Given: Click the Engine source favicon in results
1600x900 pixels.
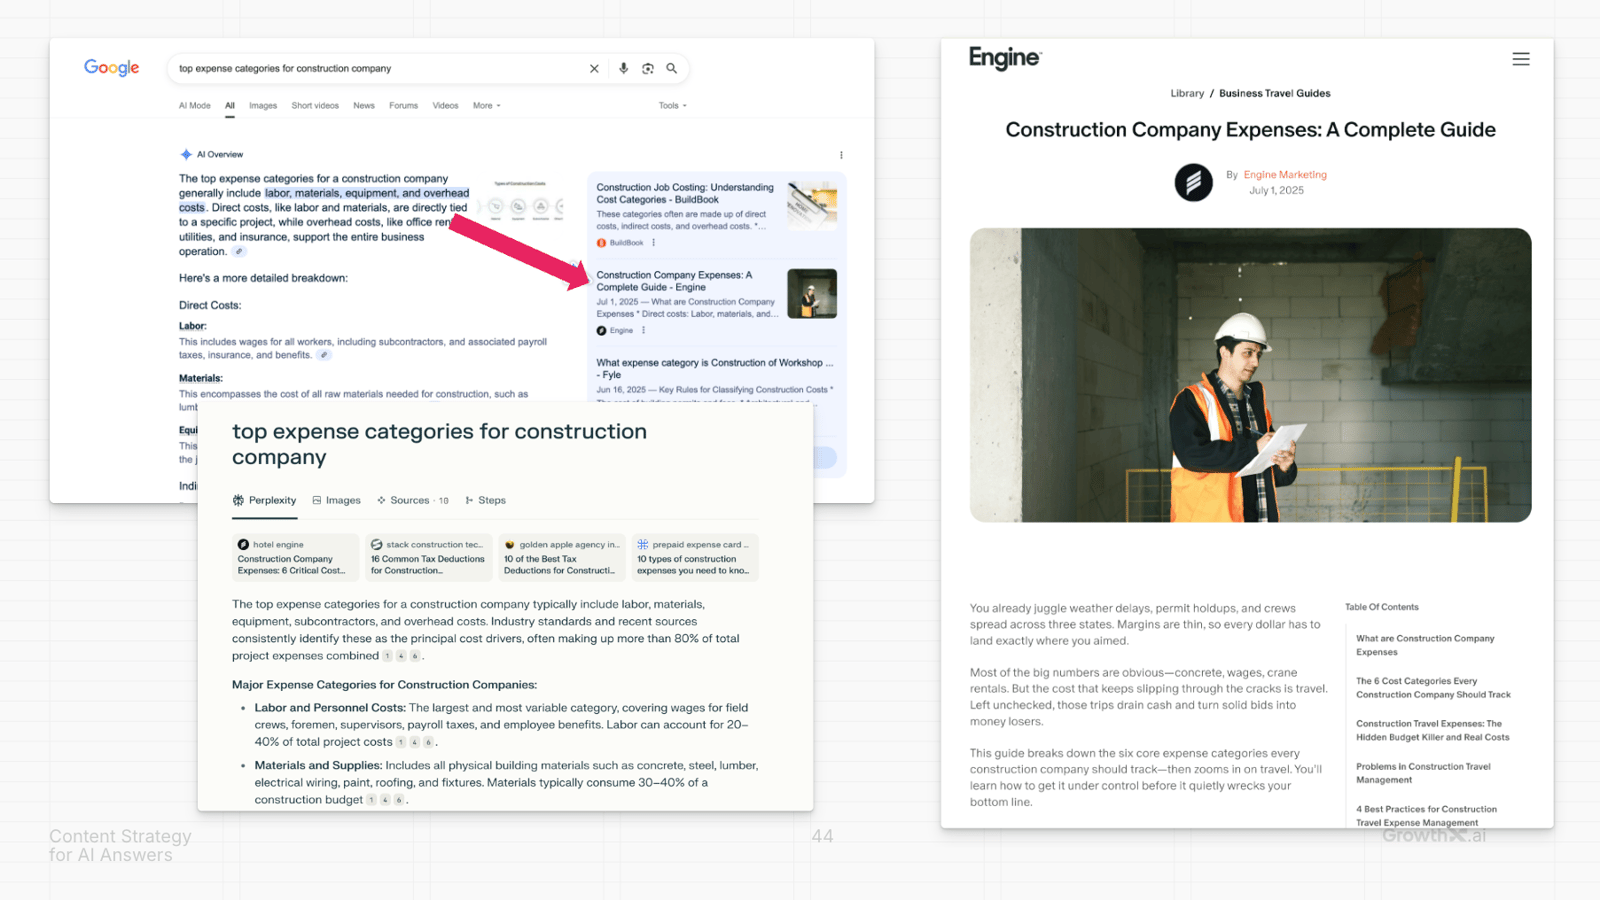Looking at the screenshot, I should coord(601,331).
